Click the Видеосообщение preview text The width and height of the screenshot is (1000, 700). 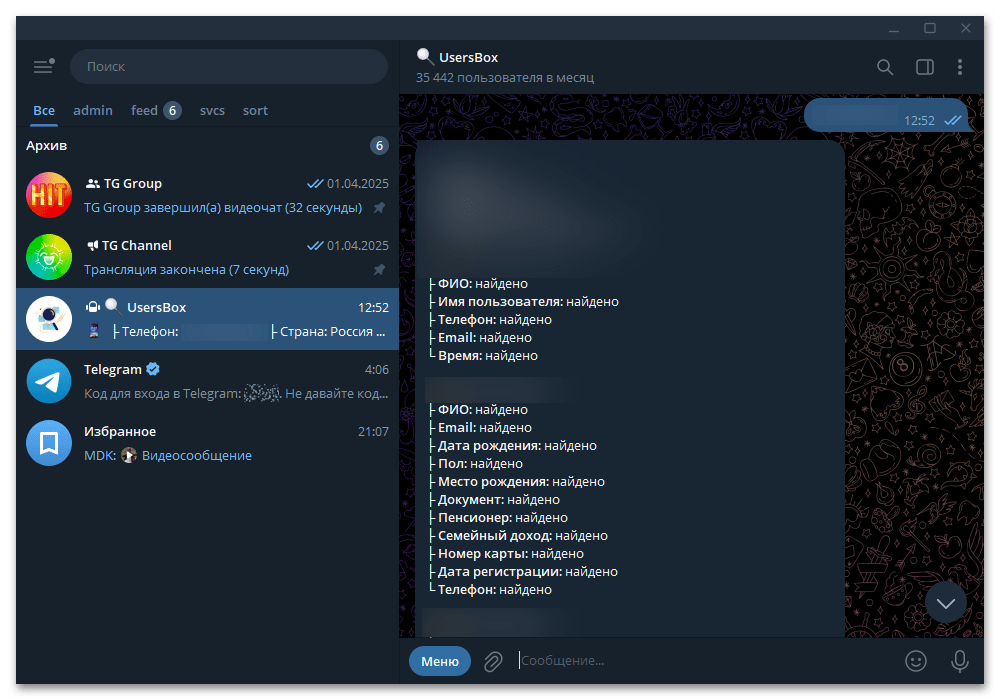click(x=196, y=456)
